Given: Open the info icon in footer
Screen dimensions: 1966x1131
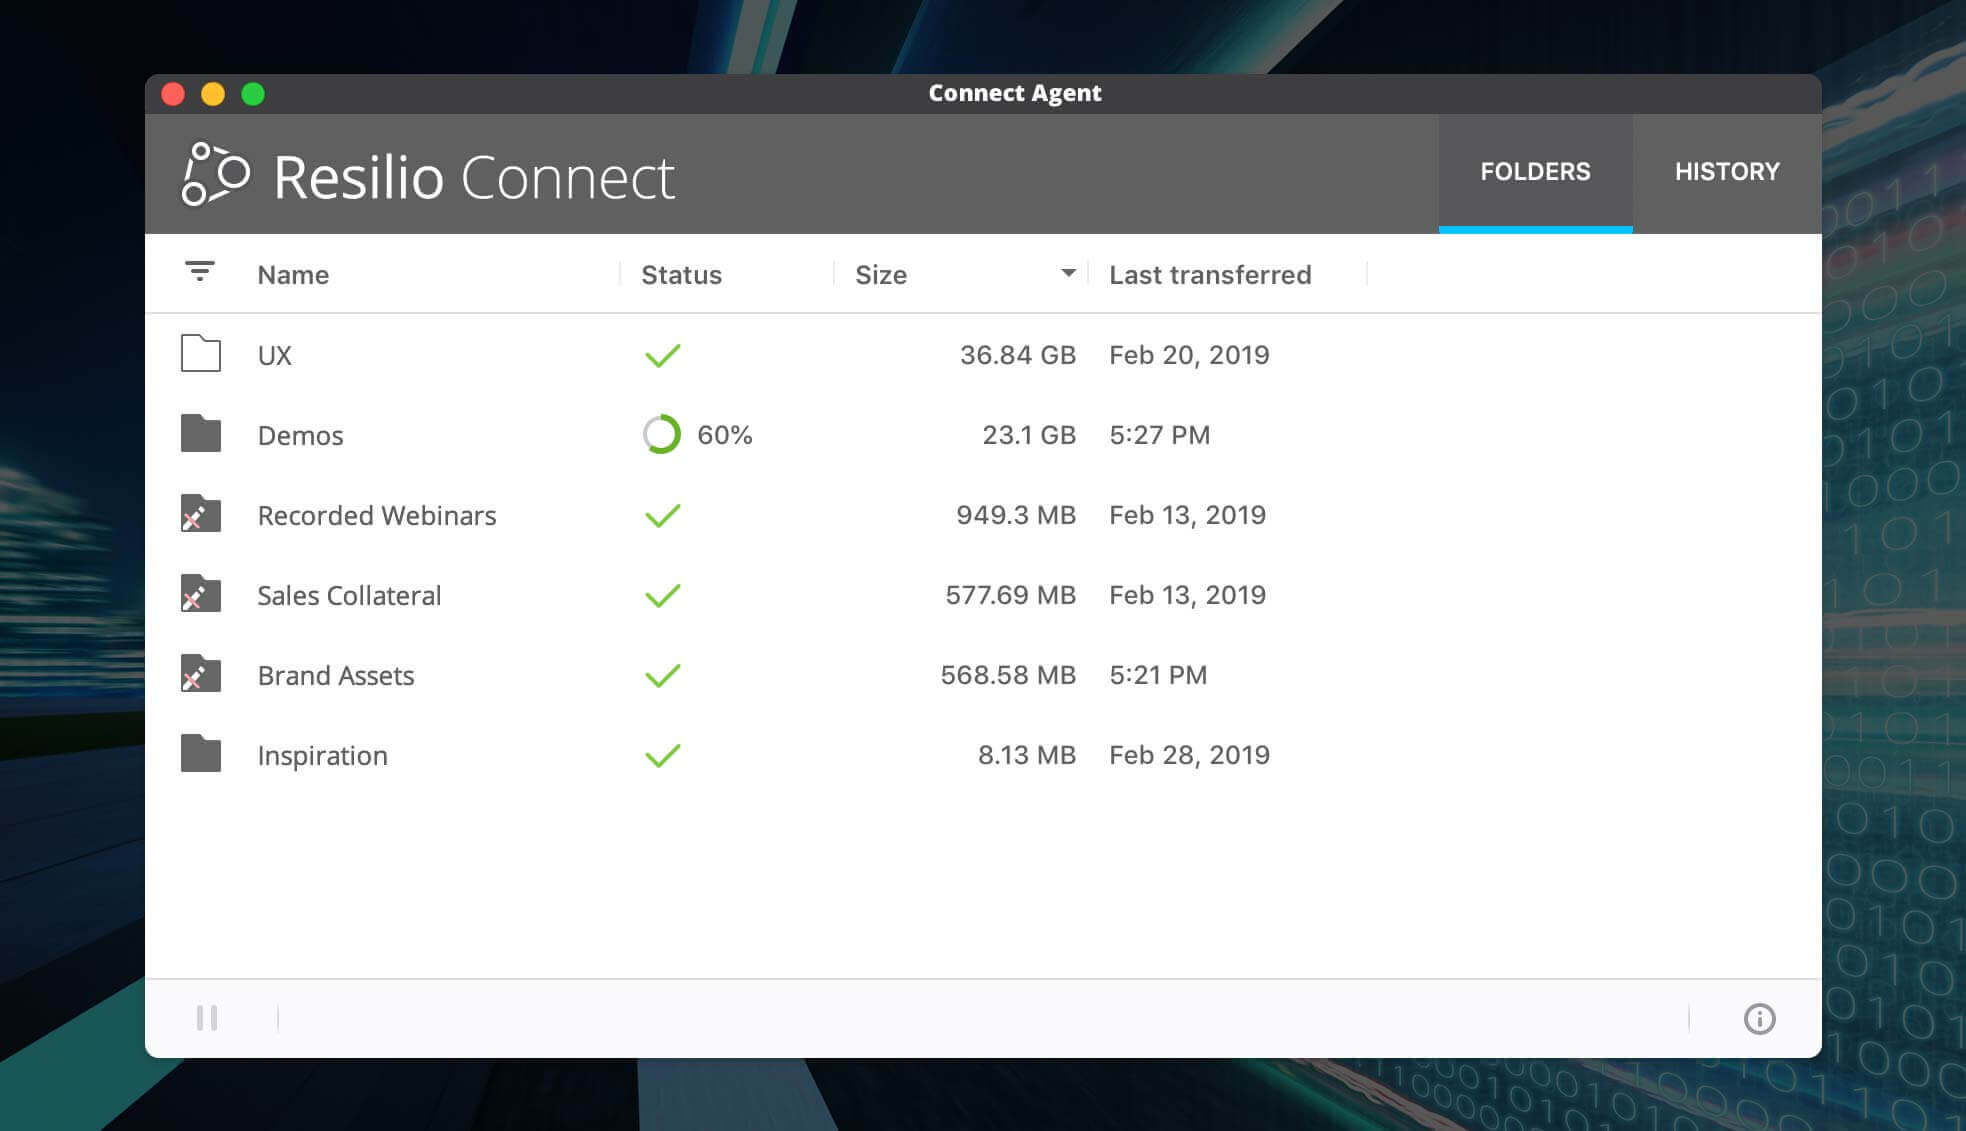Looking at the screenshot, I should pyautogui.click(x=1759, y=1018).
